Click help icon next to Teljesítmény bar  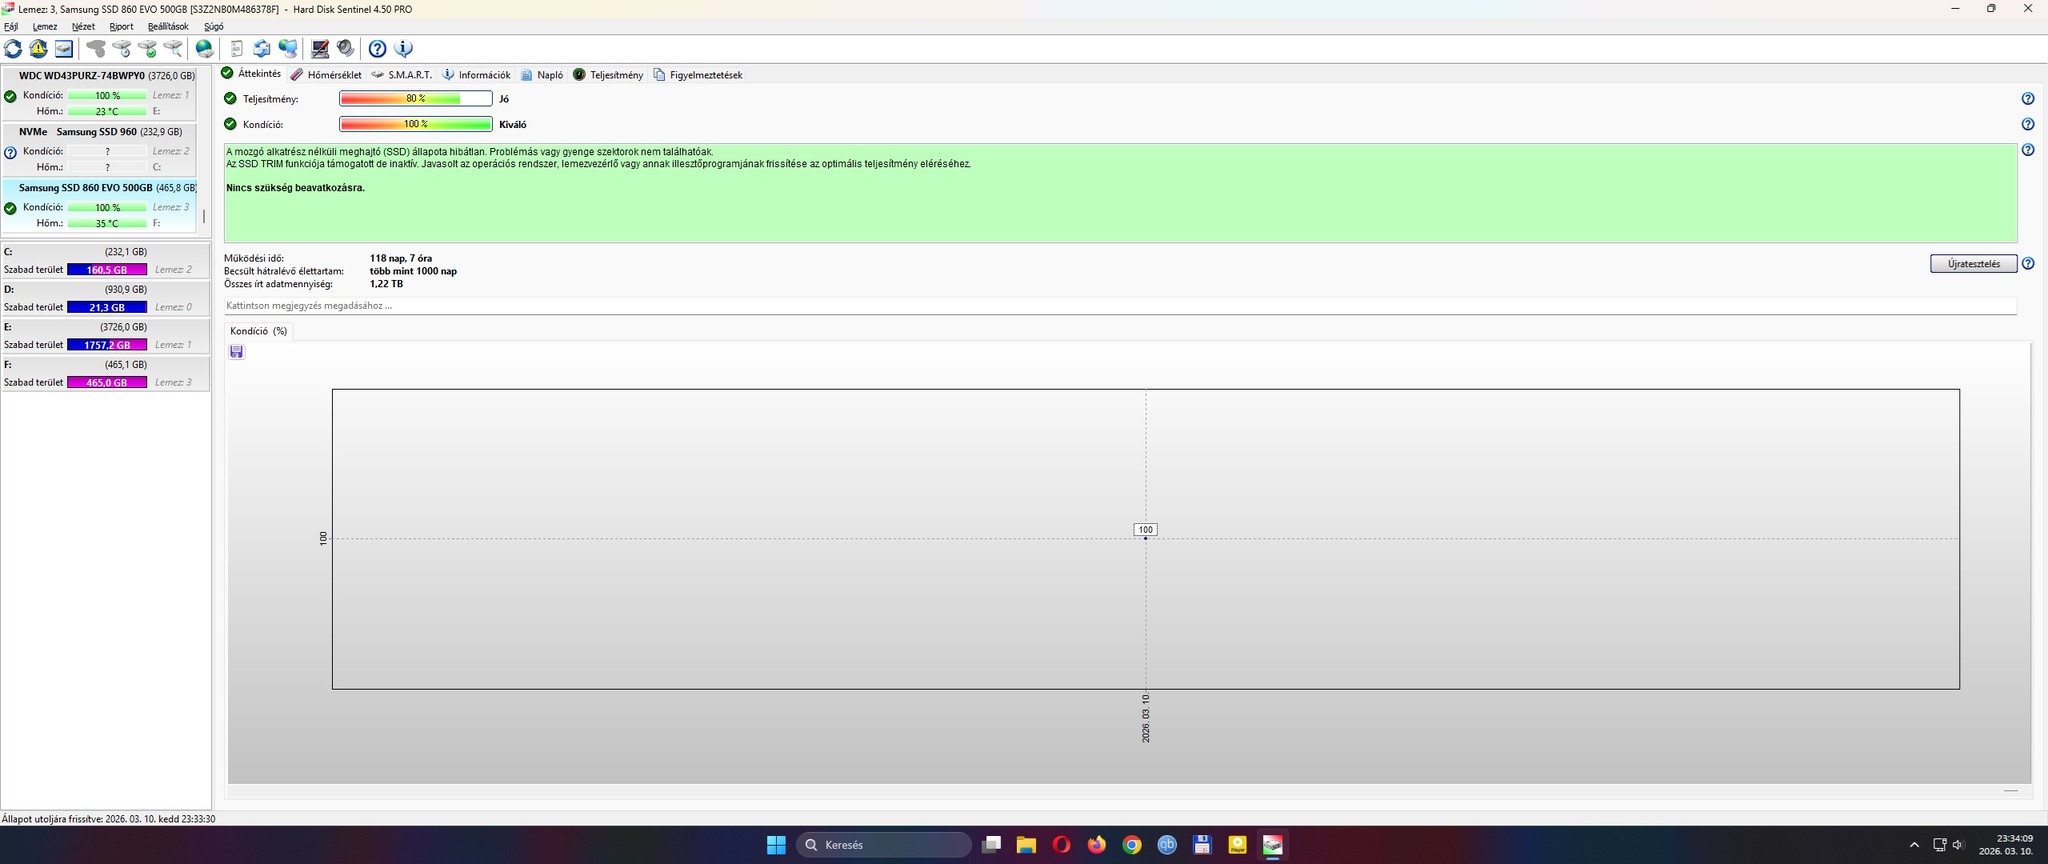(x=2028, y=99)
